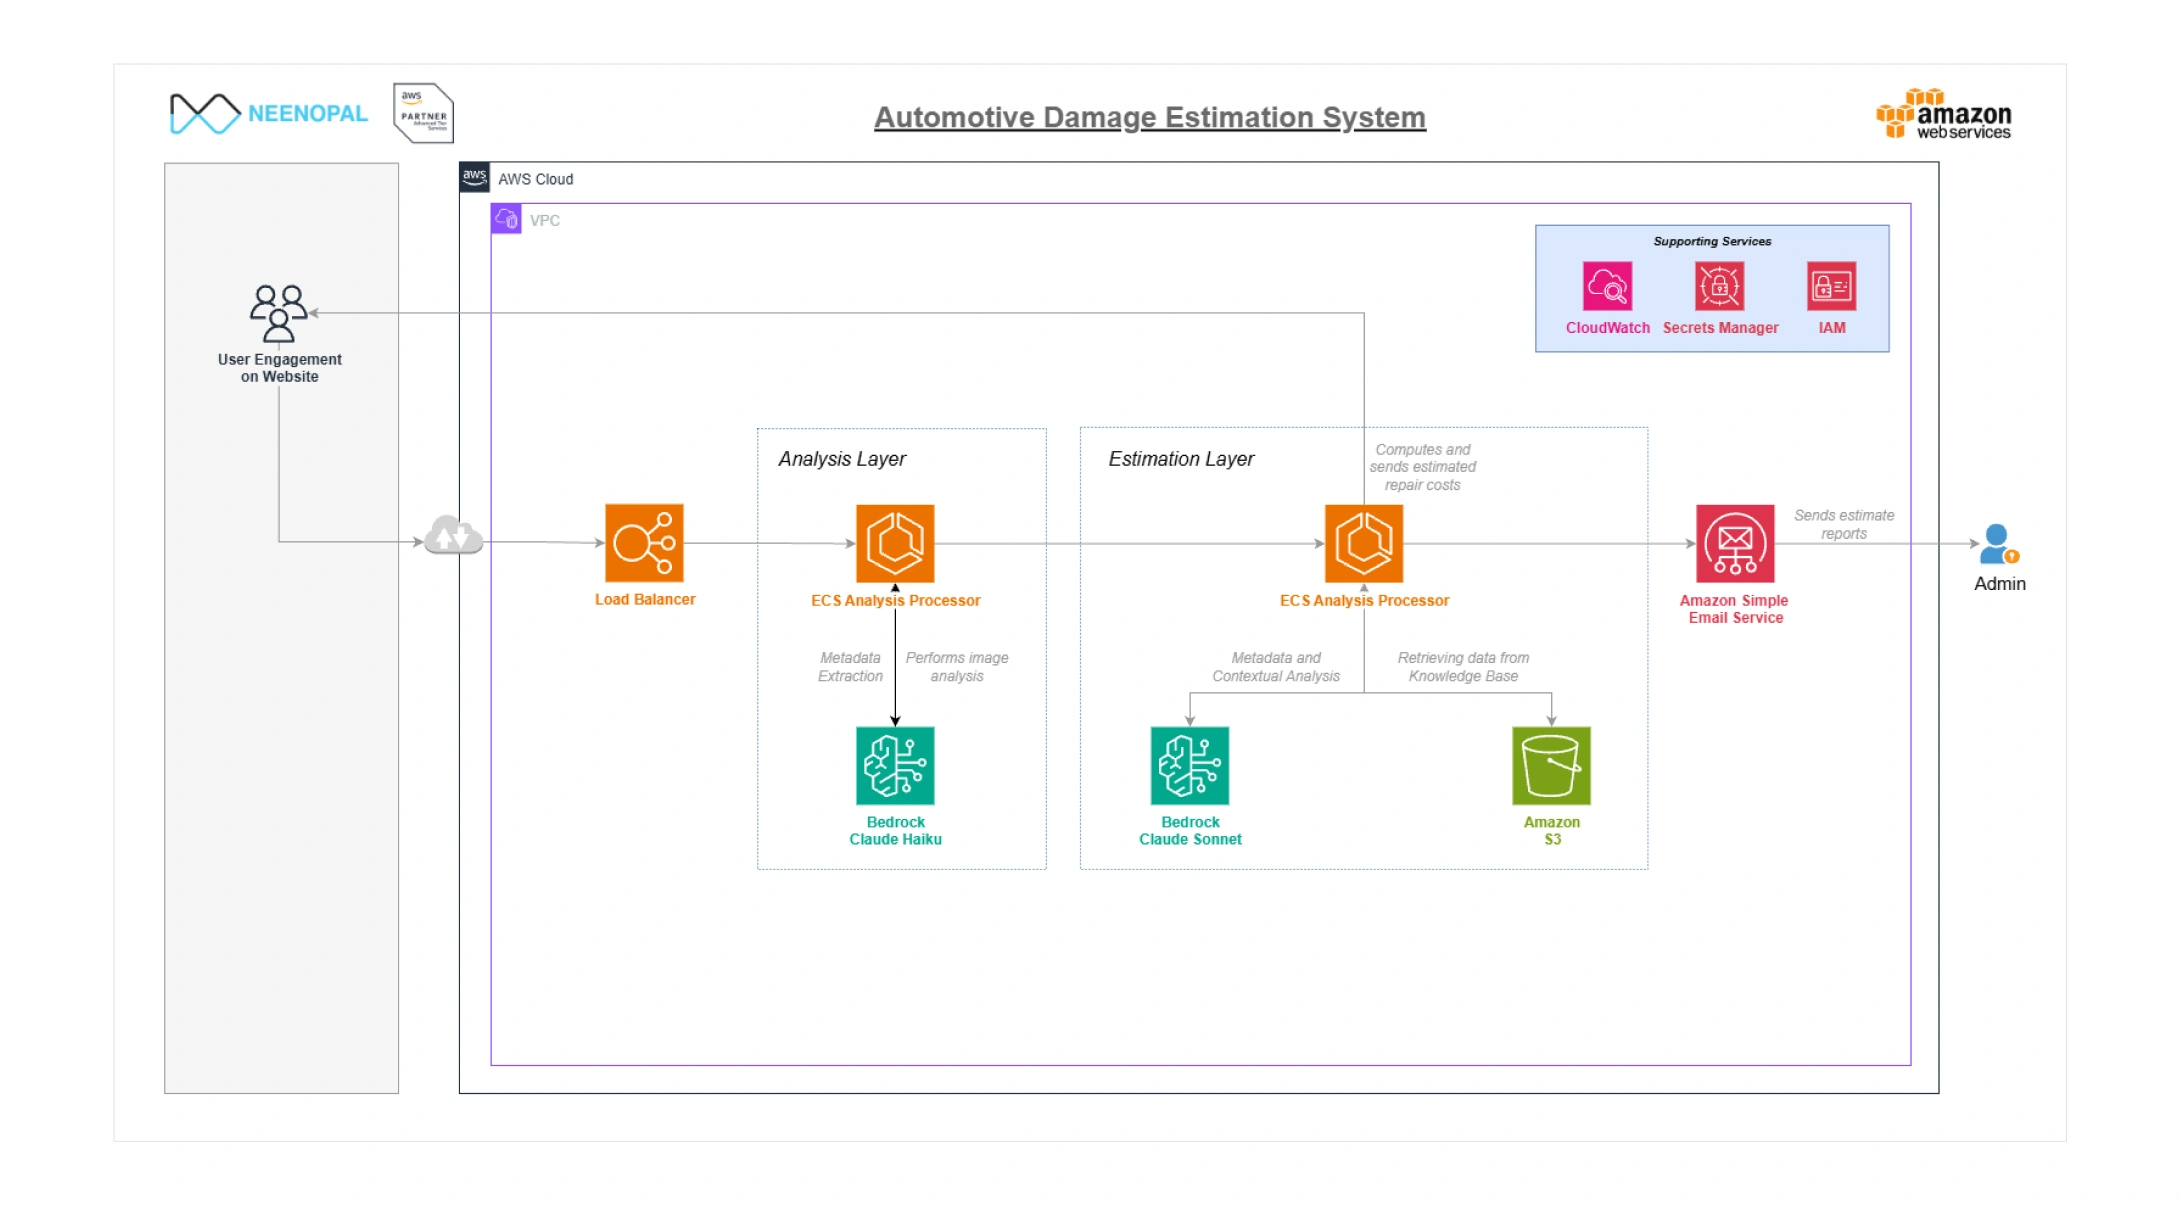The image size is (2180, 1206).
Task: Click the NeenOpal logo
Action: click(268, 113)
